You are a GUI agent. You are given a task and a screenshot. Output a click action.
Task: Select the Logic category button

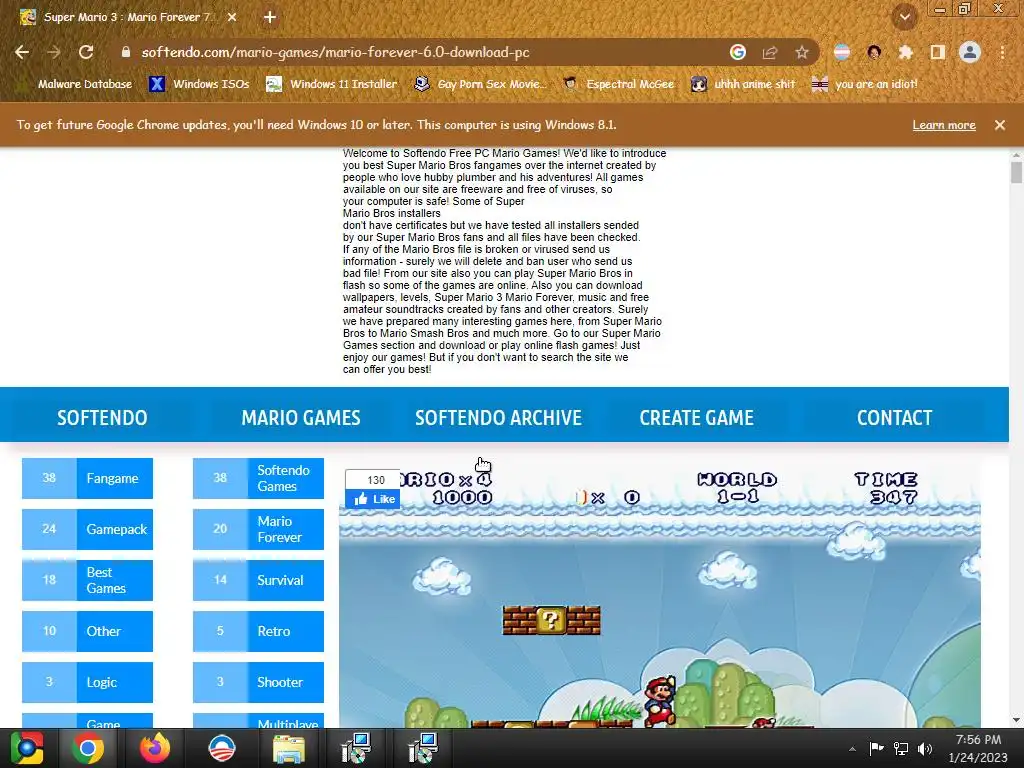point(88,682)
